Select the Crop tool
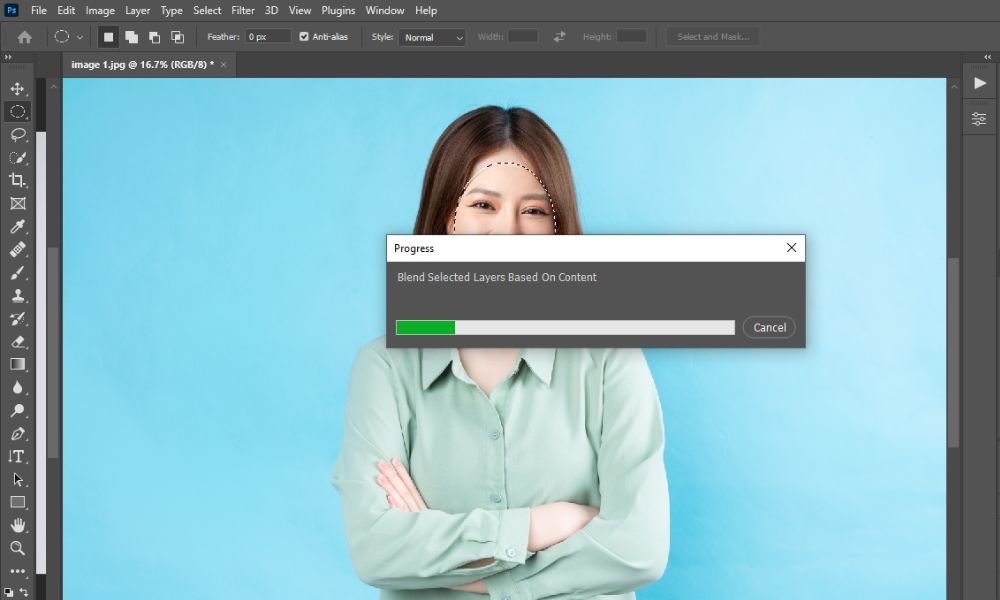The height and width of the screenshot is (600, 1000). pyautogui.click(x=17, y=180)
